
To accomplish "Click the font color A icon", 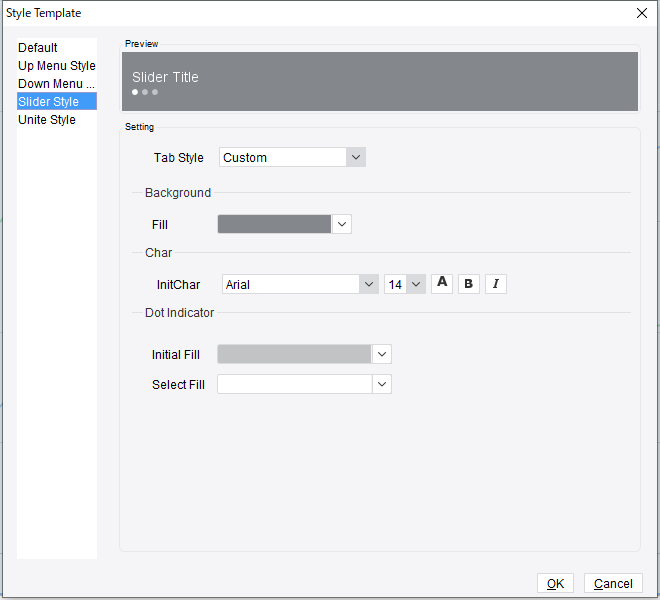I will click(442, 283).
